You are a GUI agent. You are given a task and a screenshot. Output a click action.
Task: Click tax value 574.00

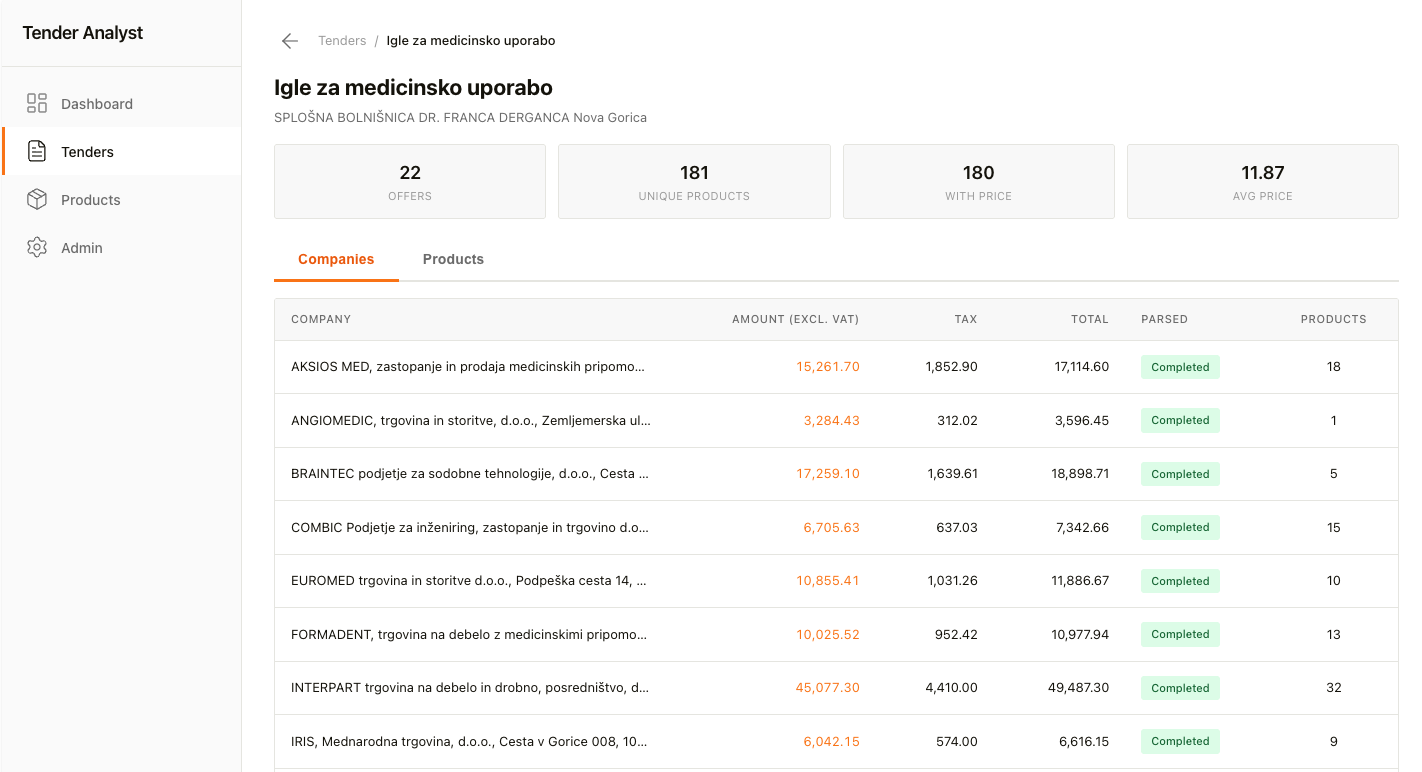(x=958, y=742)
